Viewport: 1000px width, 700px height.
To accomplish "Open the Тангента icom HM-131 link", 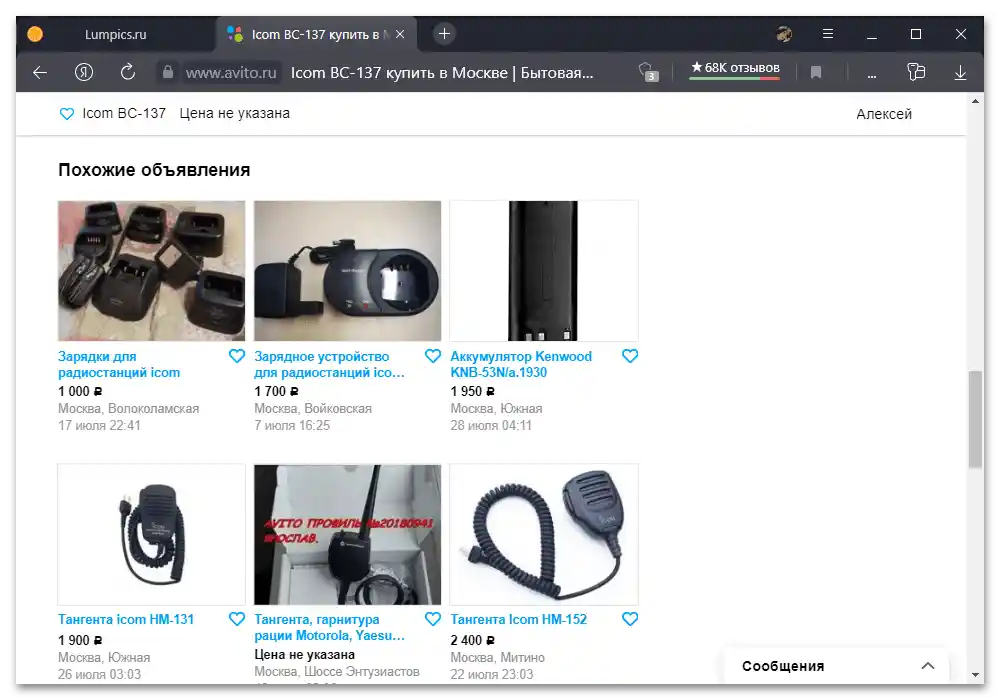I will [126, 620].
